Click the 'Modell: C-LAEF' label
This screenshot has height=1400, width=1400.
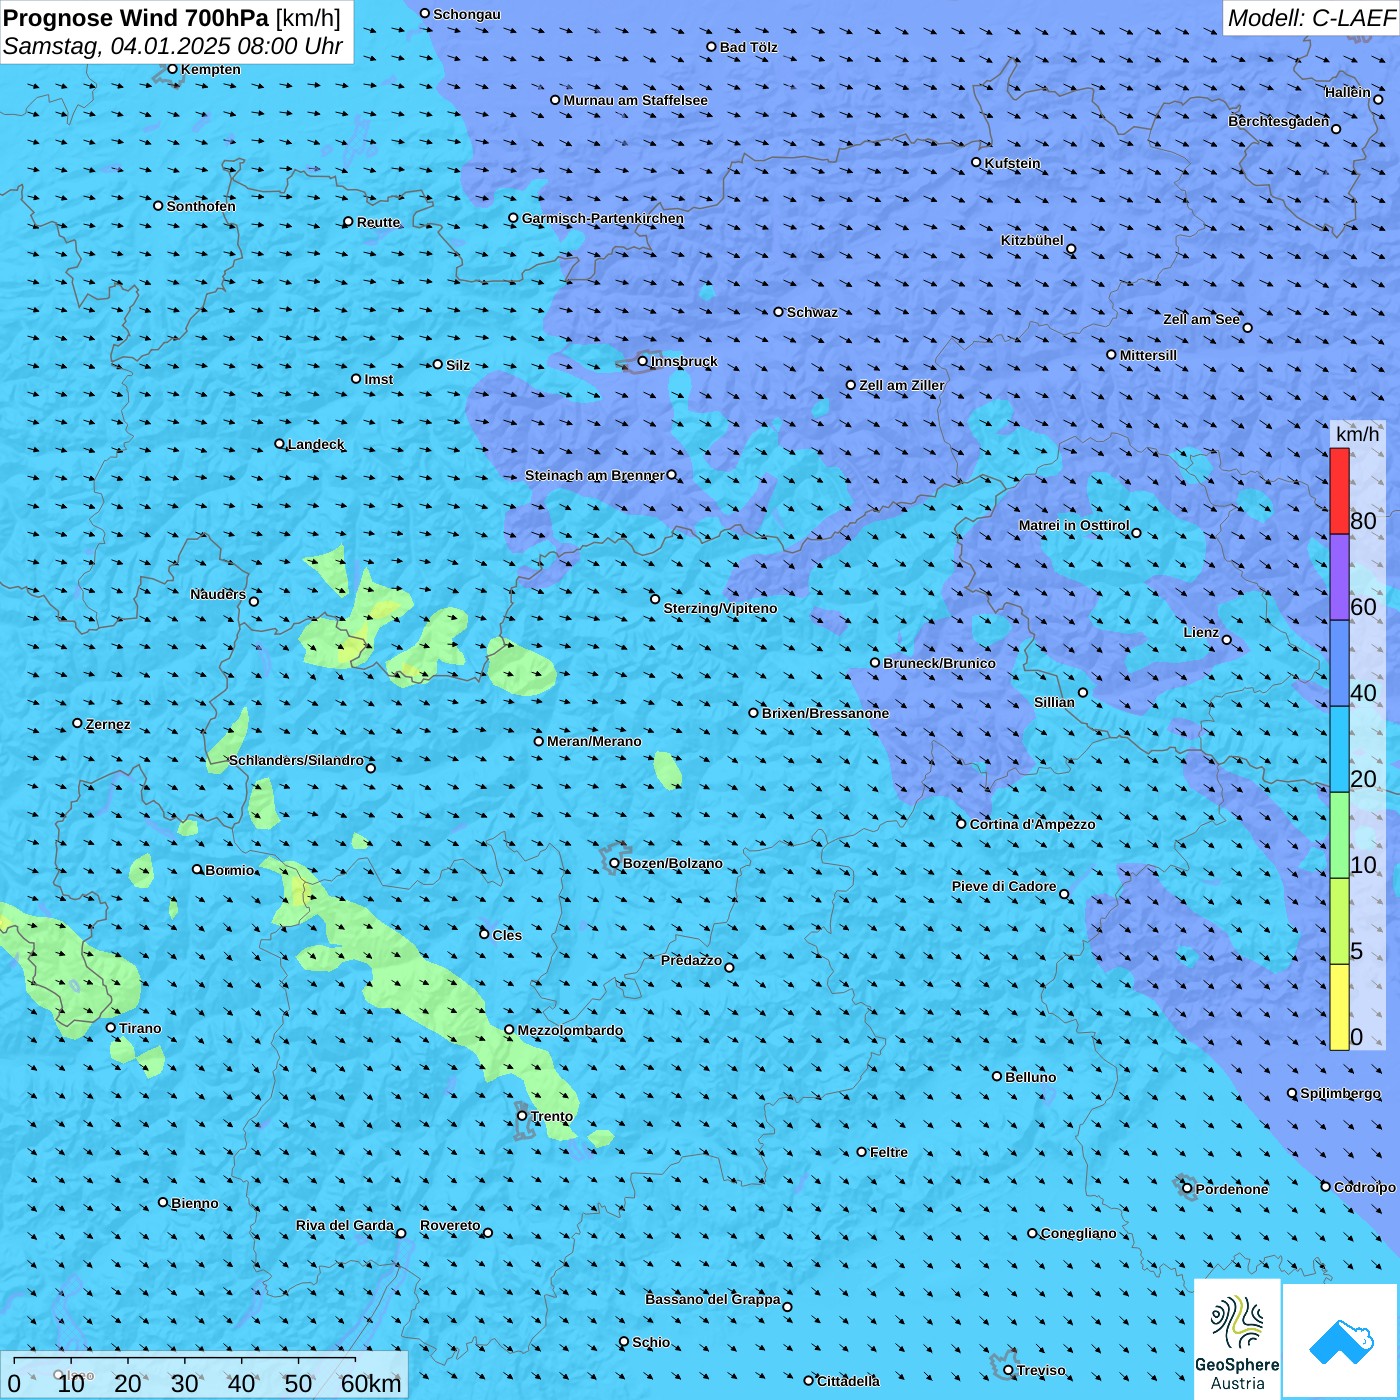pyautogui.click(x=1311, y=18)
